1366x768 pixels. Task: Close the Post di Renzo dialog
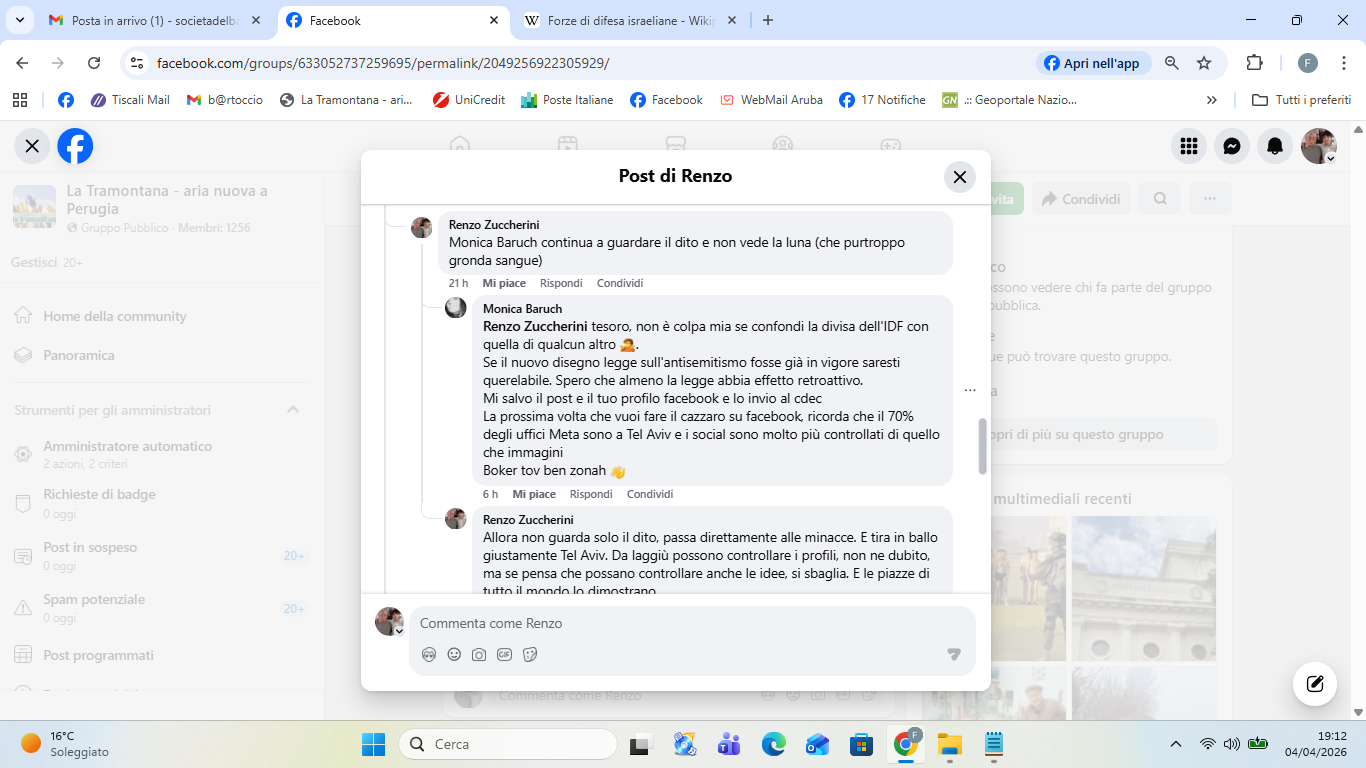coord(959,177)
